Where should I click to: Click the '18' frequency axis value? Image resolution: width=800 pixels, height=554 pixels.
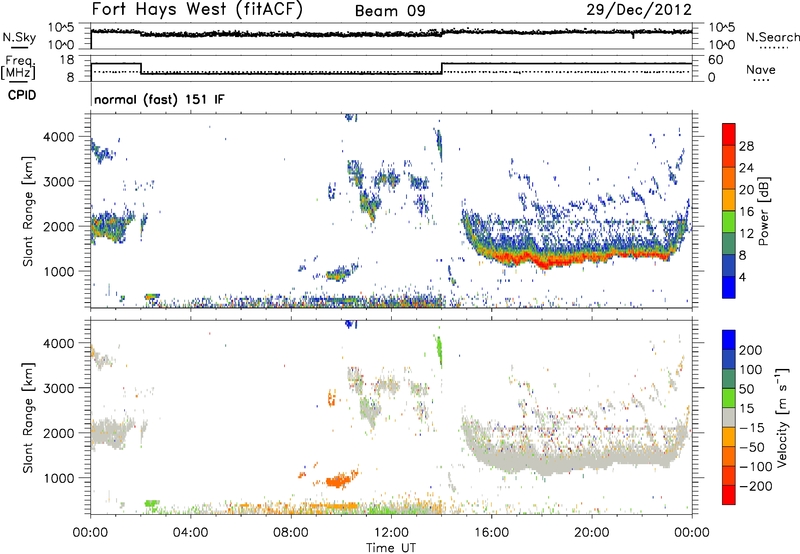click(x=67, y=60)
